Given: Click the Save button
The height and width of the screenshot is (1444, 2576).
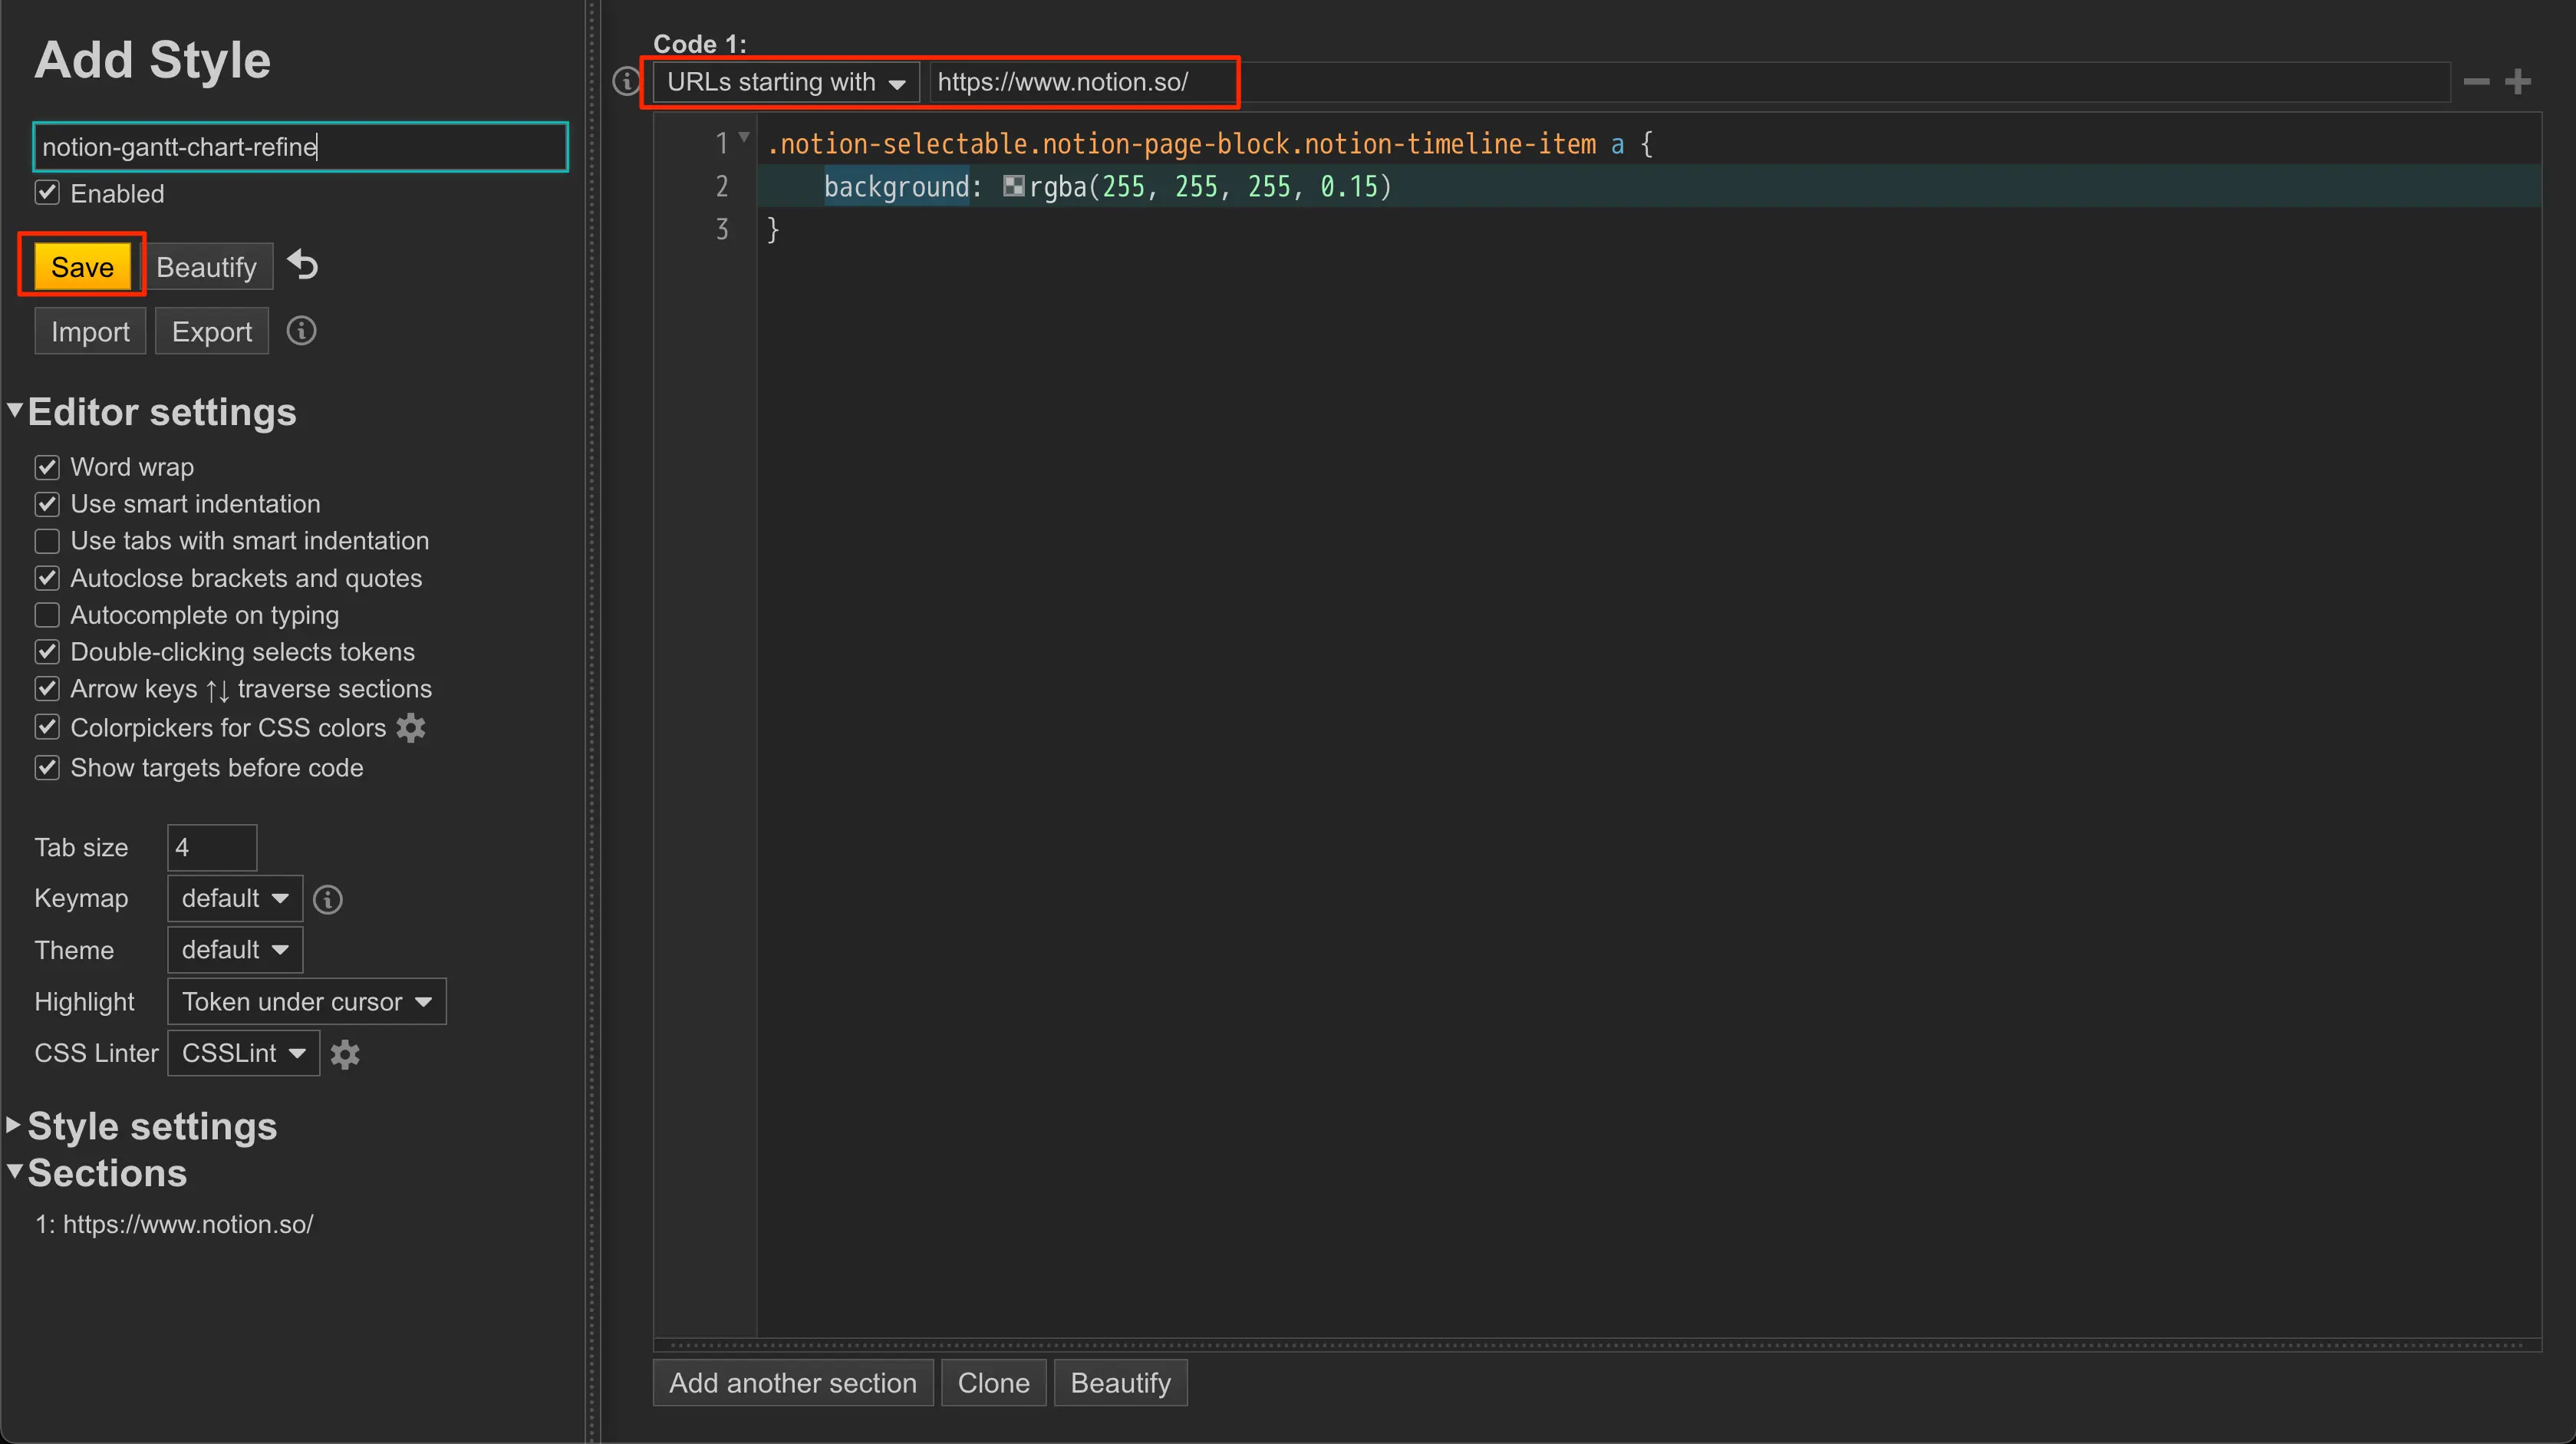Looking at the screenshot, I should 82,267.
